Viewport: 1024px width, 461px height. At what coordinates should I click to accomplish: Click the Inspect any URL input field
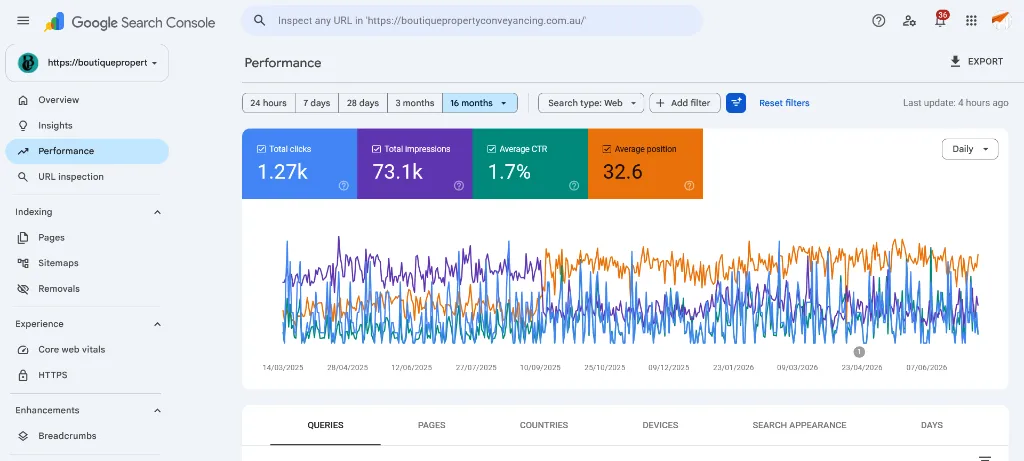click(x=472, y=21)
